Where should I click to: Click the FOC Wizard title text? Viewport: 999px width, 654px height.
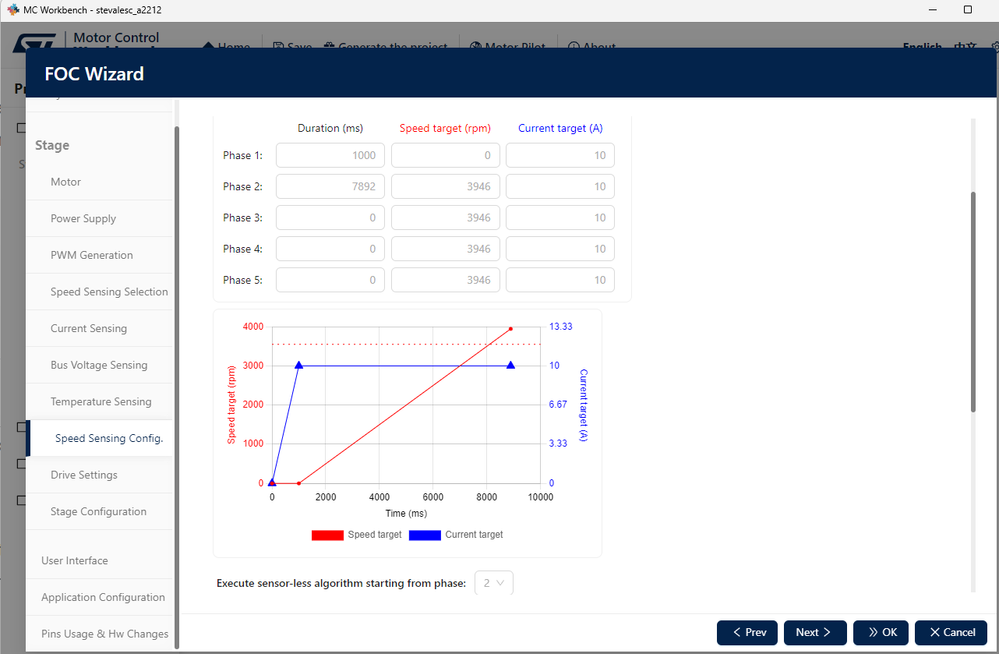point(94,74)
